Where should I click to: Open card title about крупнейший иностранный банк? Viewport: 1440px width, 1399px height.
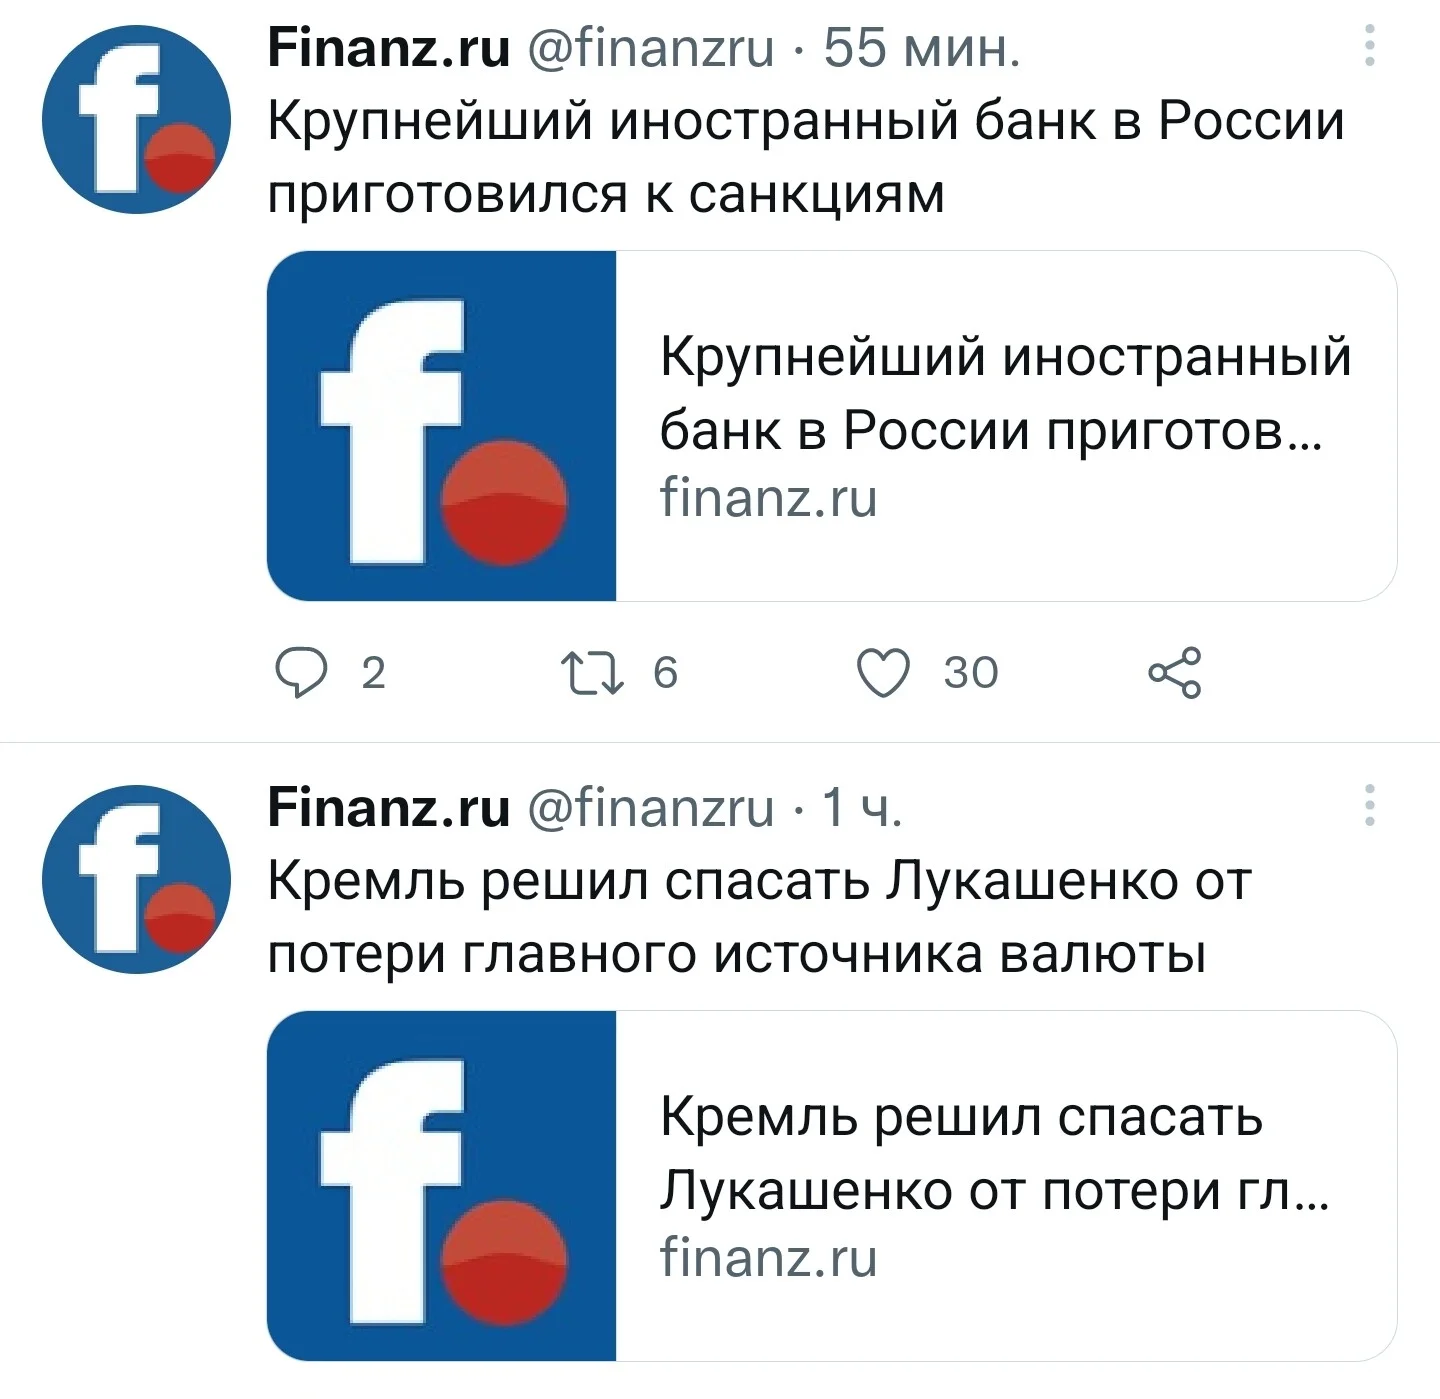tap(1005, 394)
